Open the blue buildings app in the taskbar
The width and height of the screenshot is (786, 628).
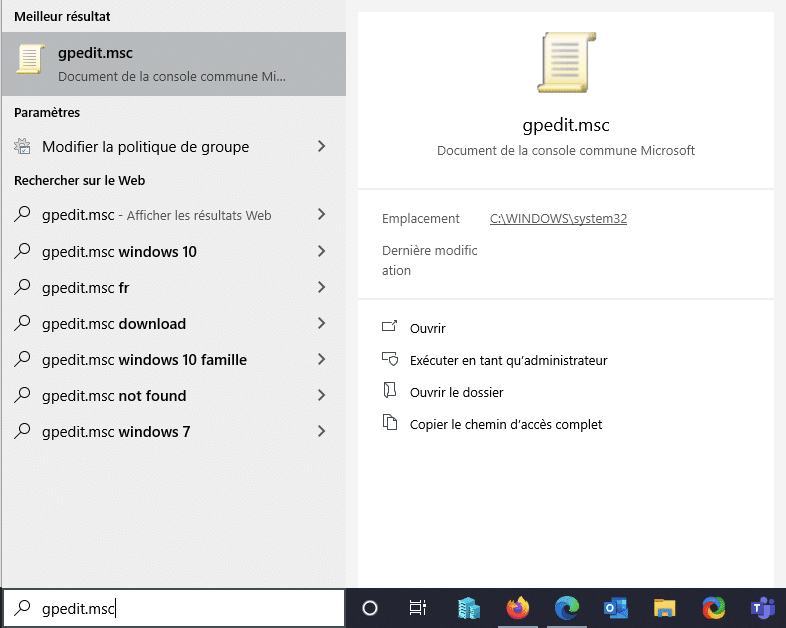[x=468, y=607]
